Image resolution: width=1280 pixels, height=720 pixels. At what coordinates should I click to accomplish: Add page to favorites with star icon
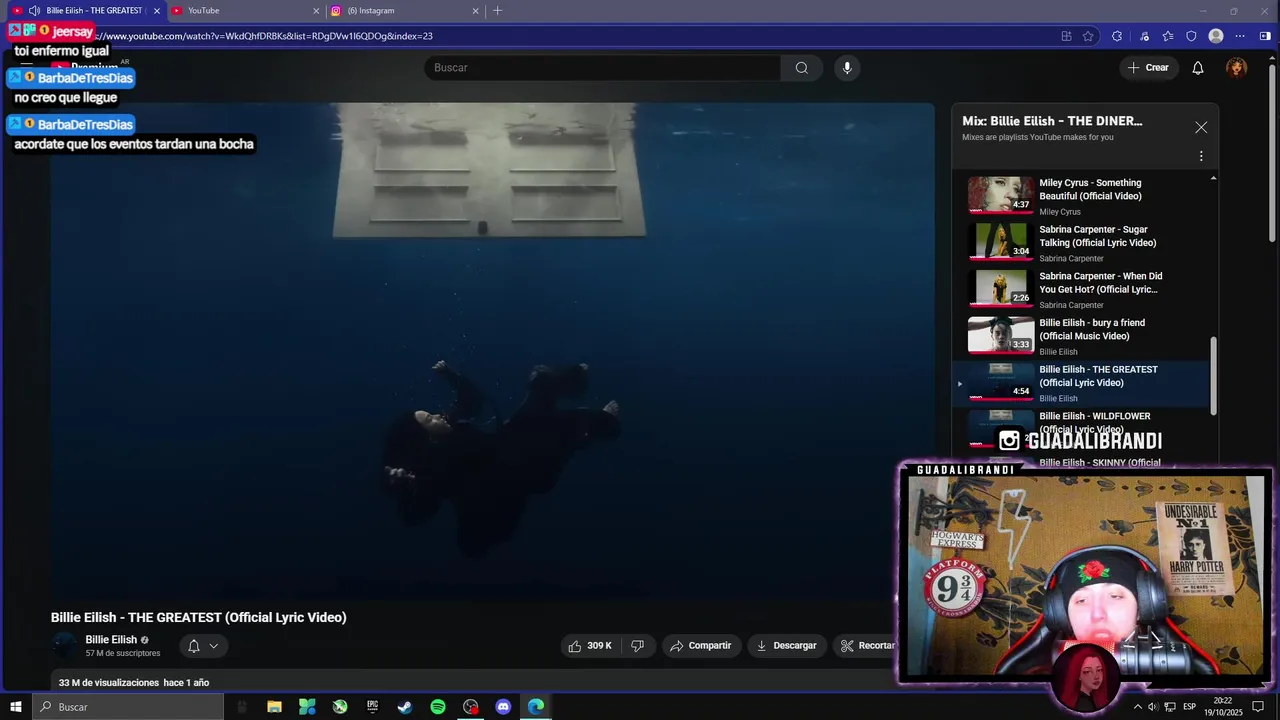click(1088, 36)
